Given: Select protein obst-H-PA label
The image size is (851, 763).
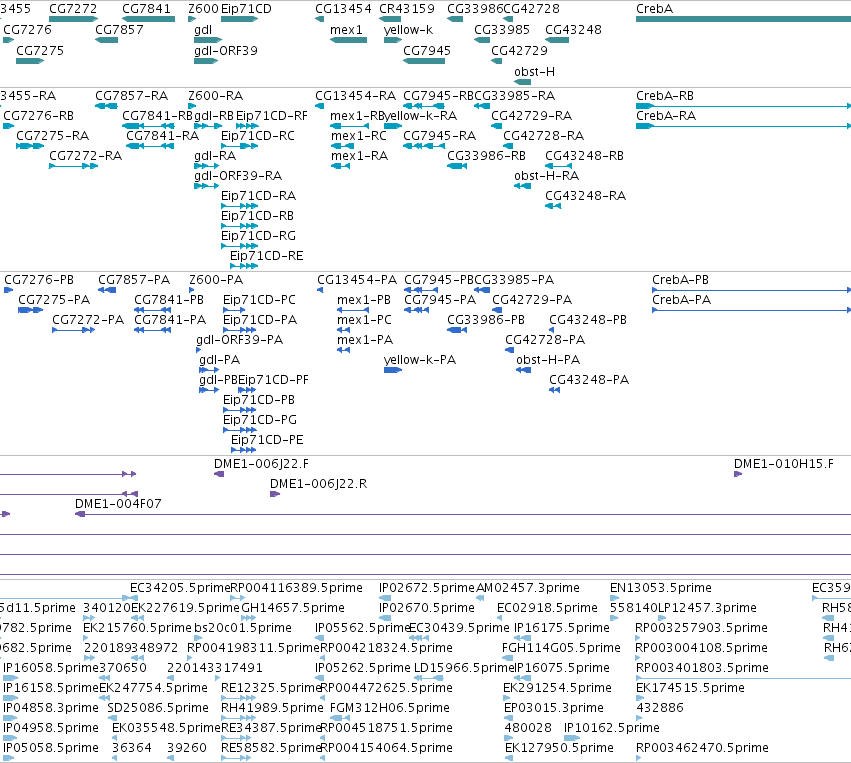Looking at the screenshot, I should click(548, 360).
